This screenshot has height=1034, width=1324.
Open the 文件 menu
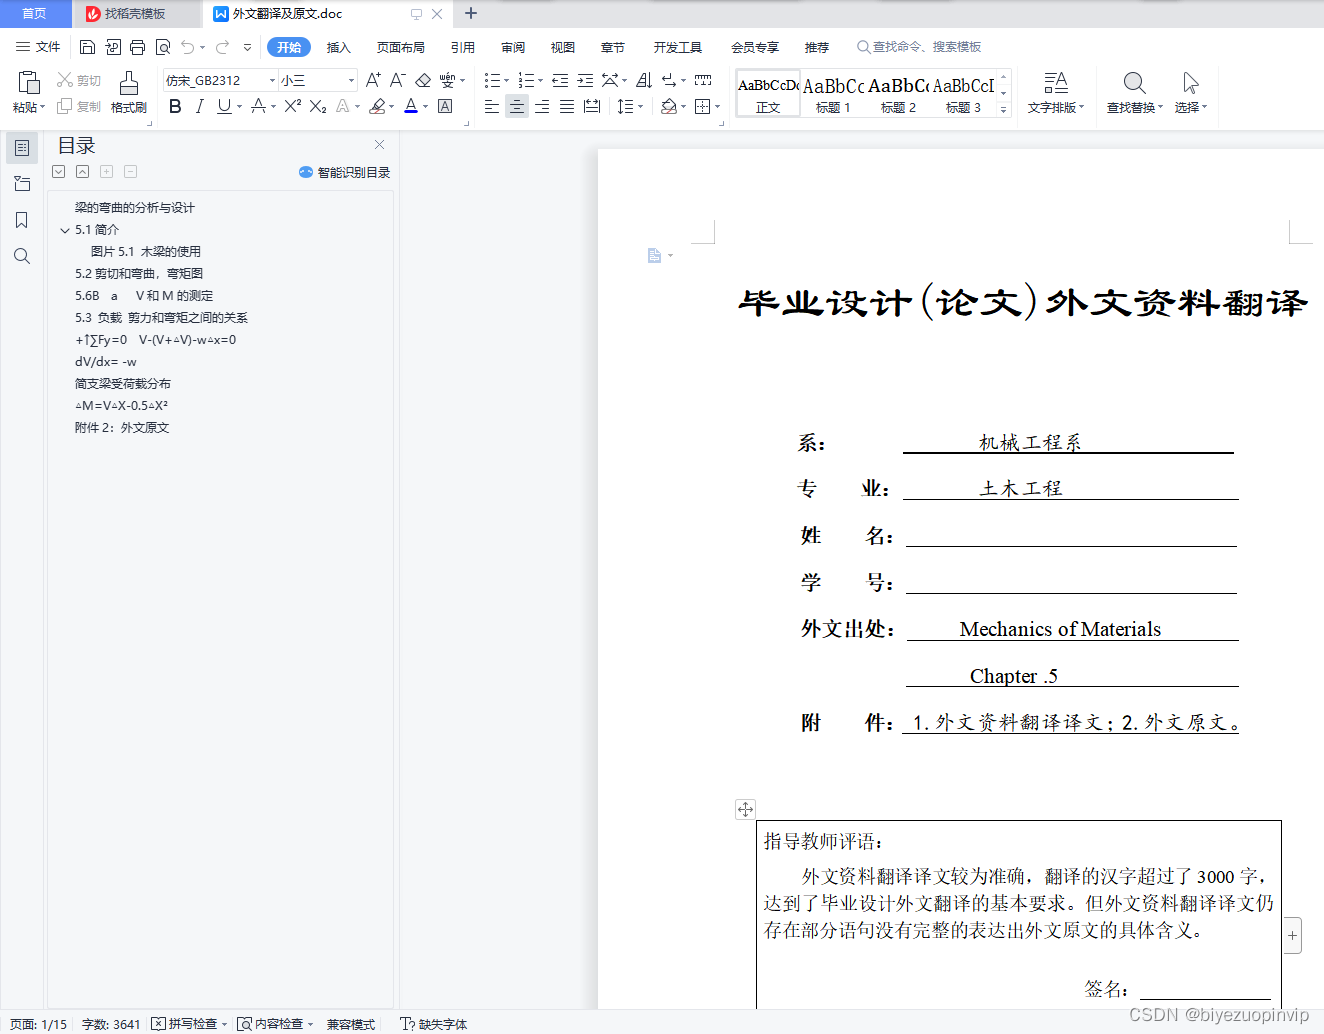point(38,47)
